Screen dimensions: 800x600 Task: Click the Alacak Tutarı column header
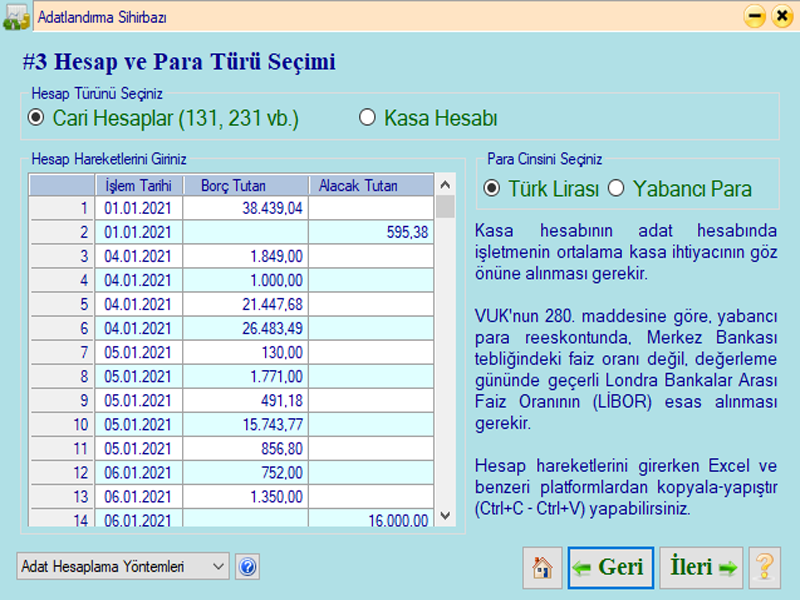[371, 185]
